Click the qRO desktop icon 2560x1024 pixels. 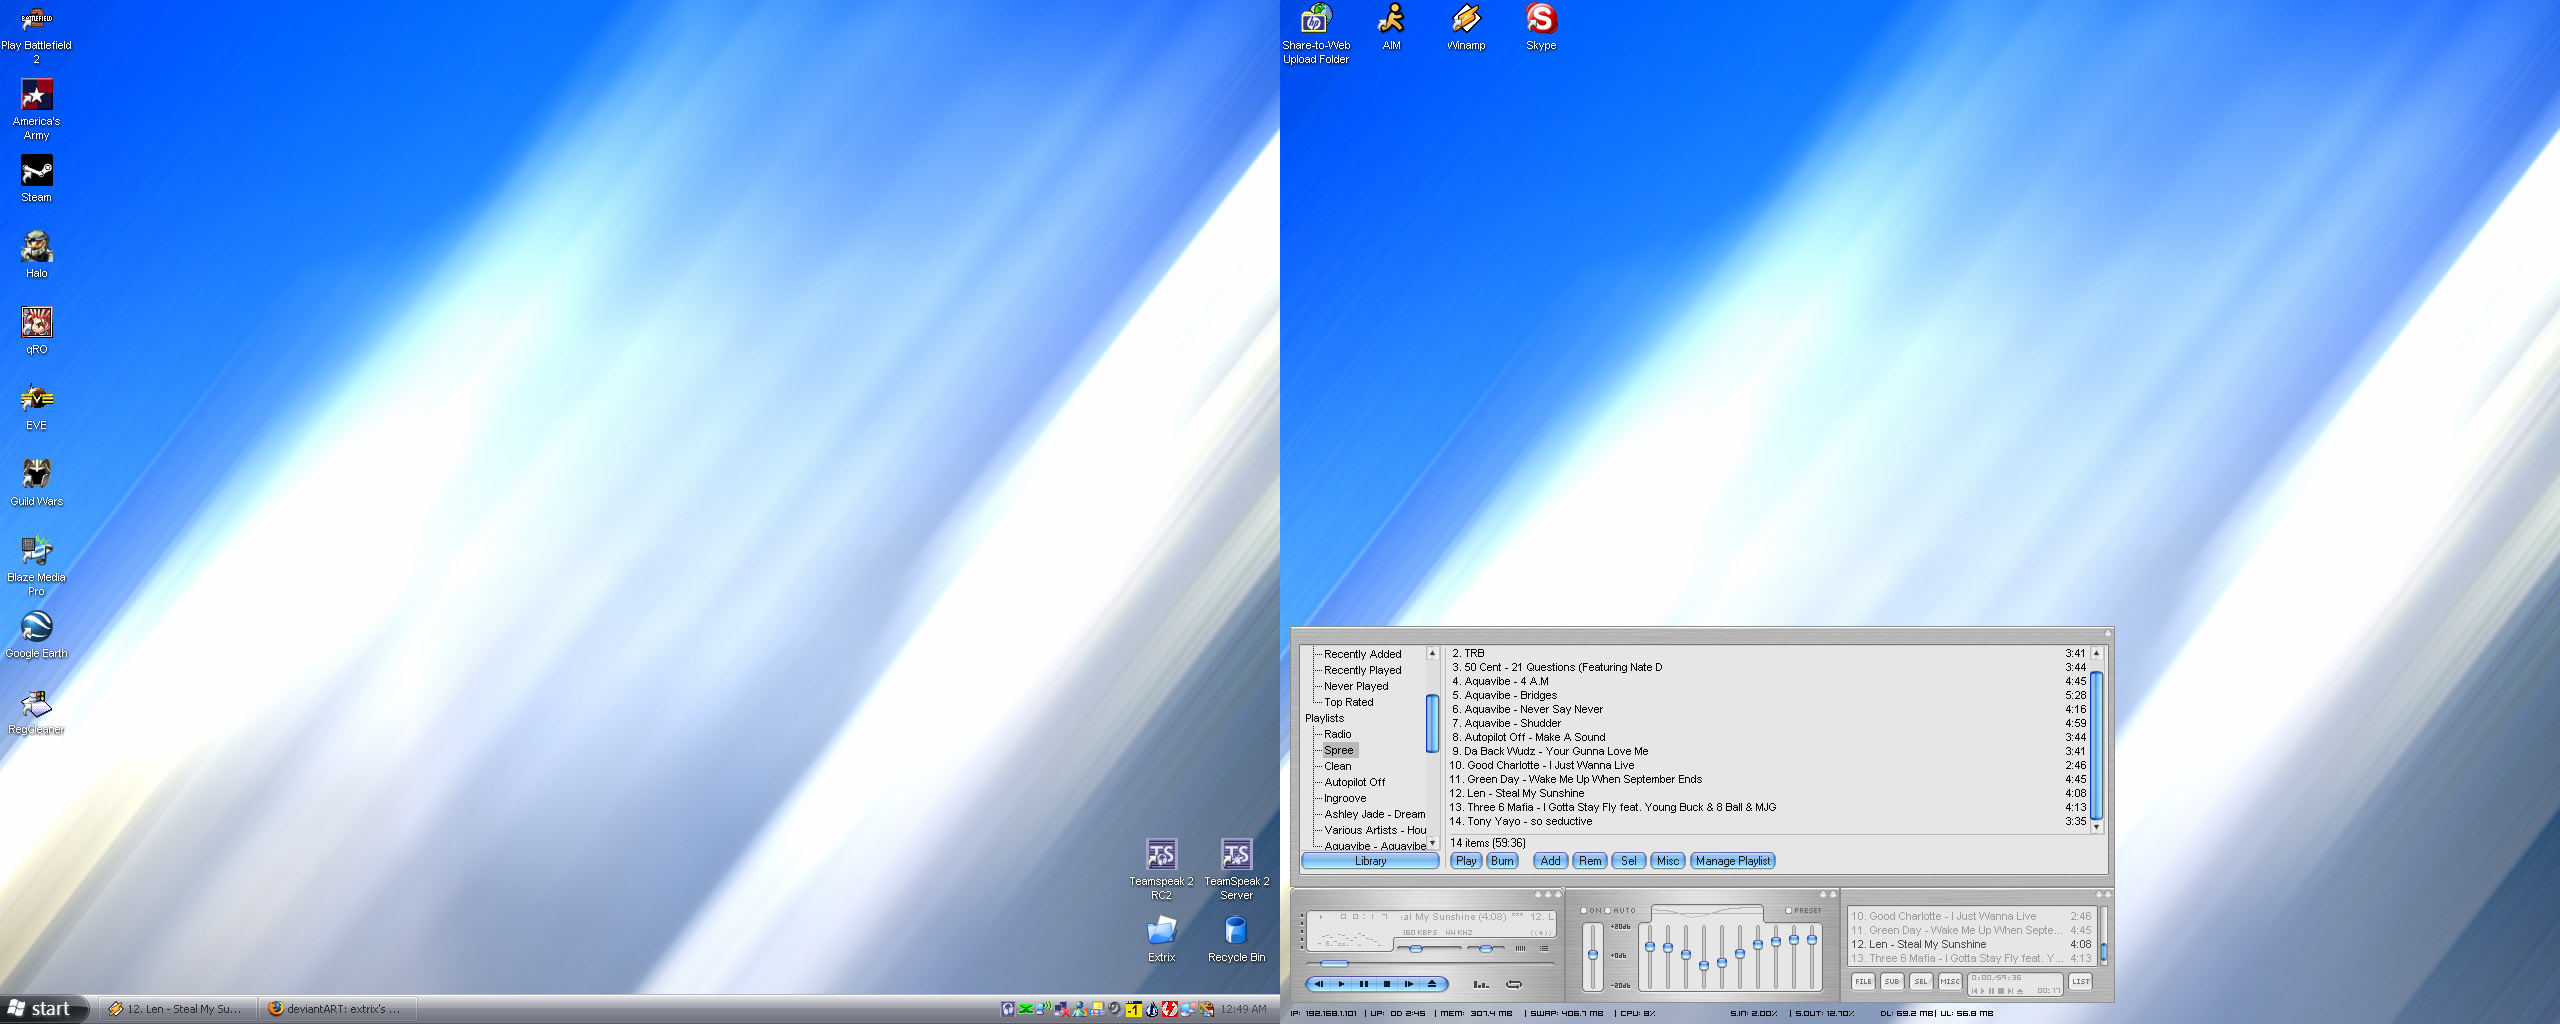point(36,332)
